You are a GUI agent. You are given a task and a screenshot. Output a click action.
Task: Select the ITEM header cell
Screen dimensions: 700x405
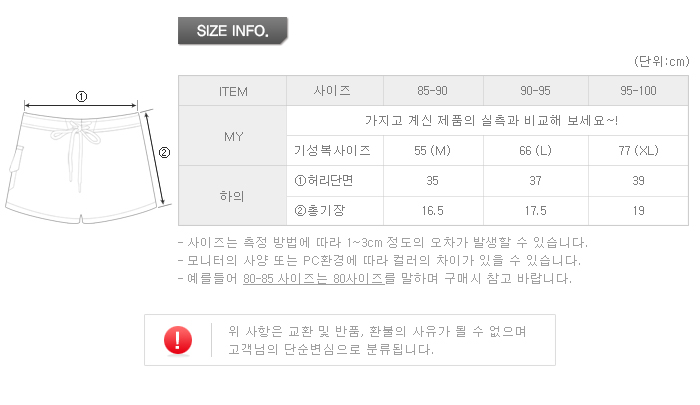pos(232,91)
